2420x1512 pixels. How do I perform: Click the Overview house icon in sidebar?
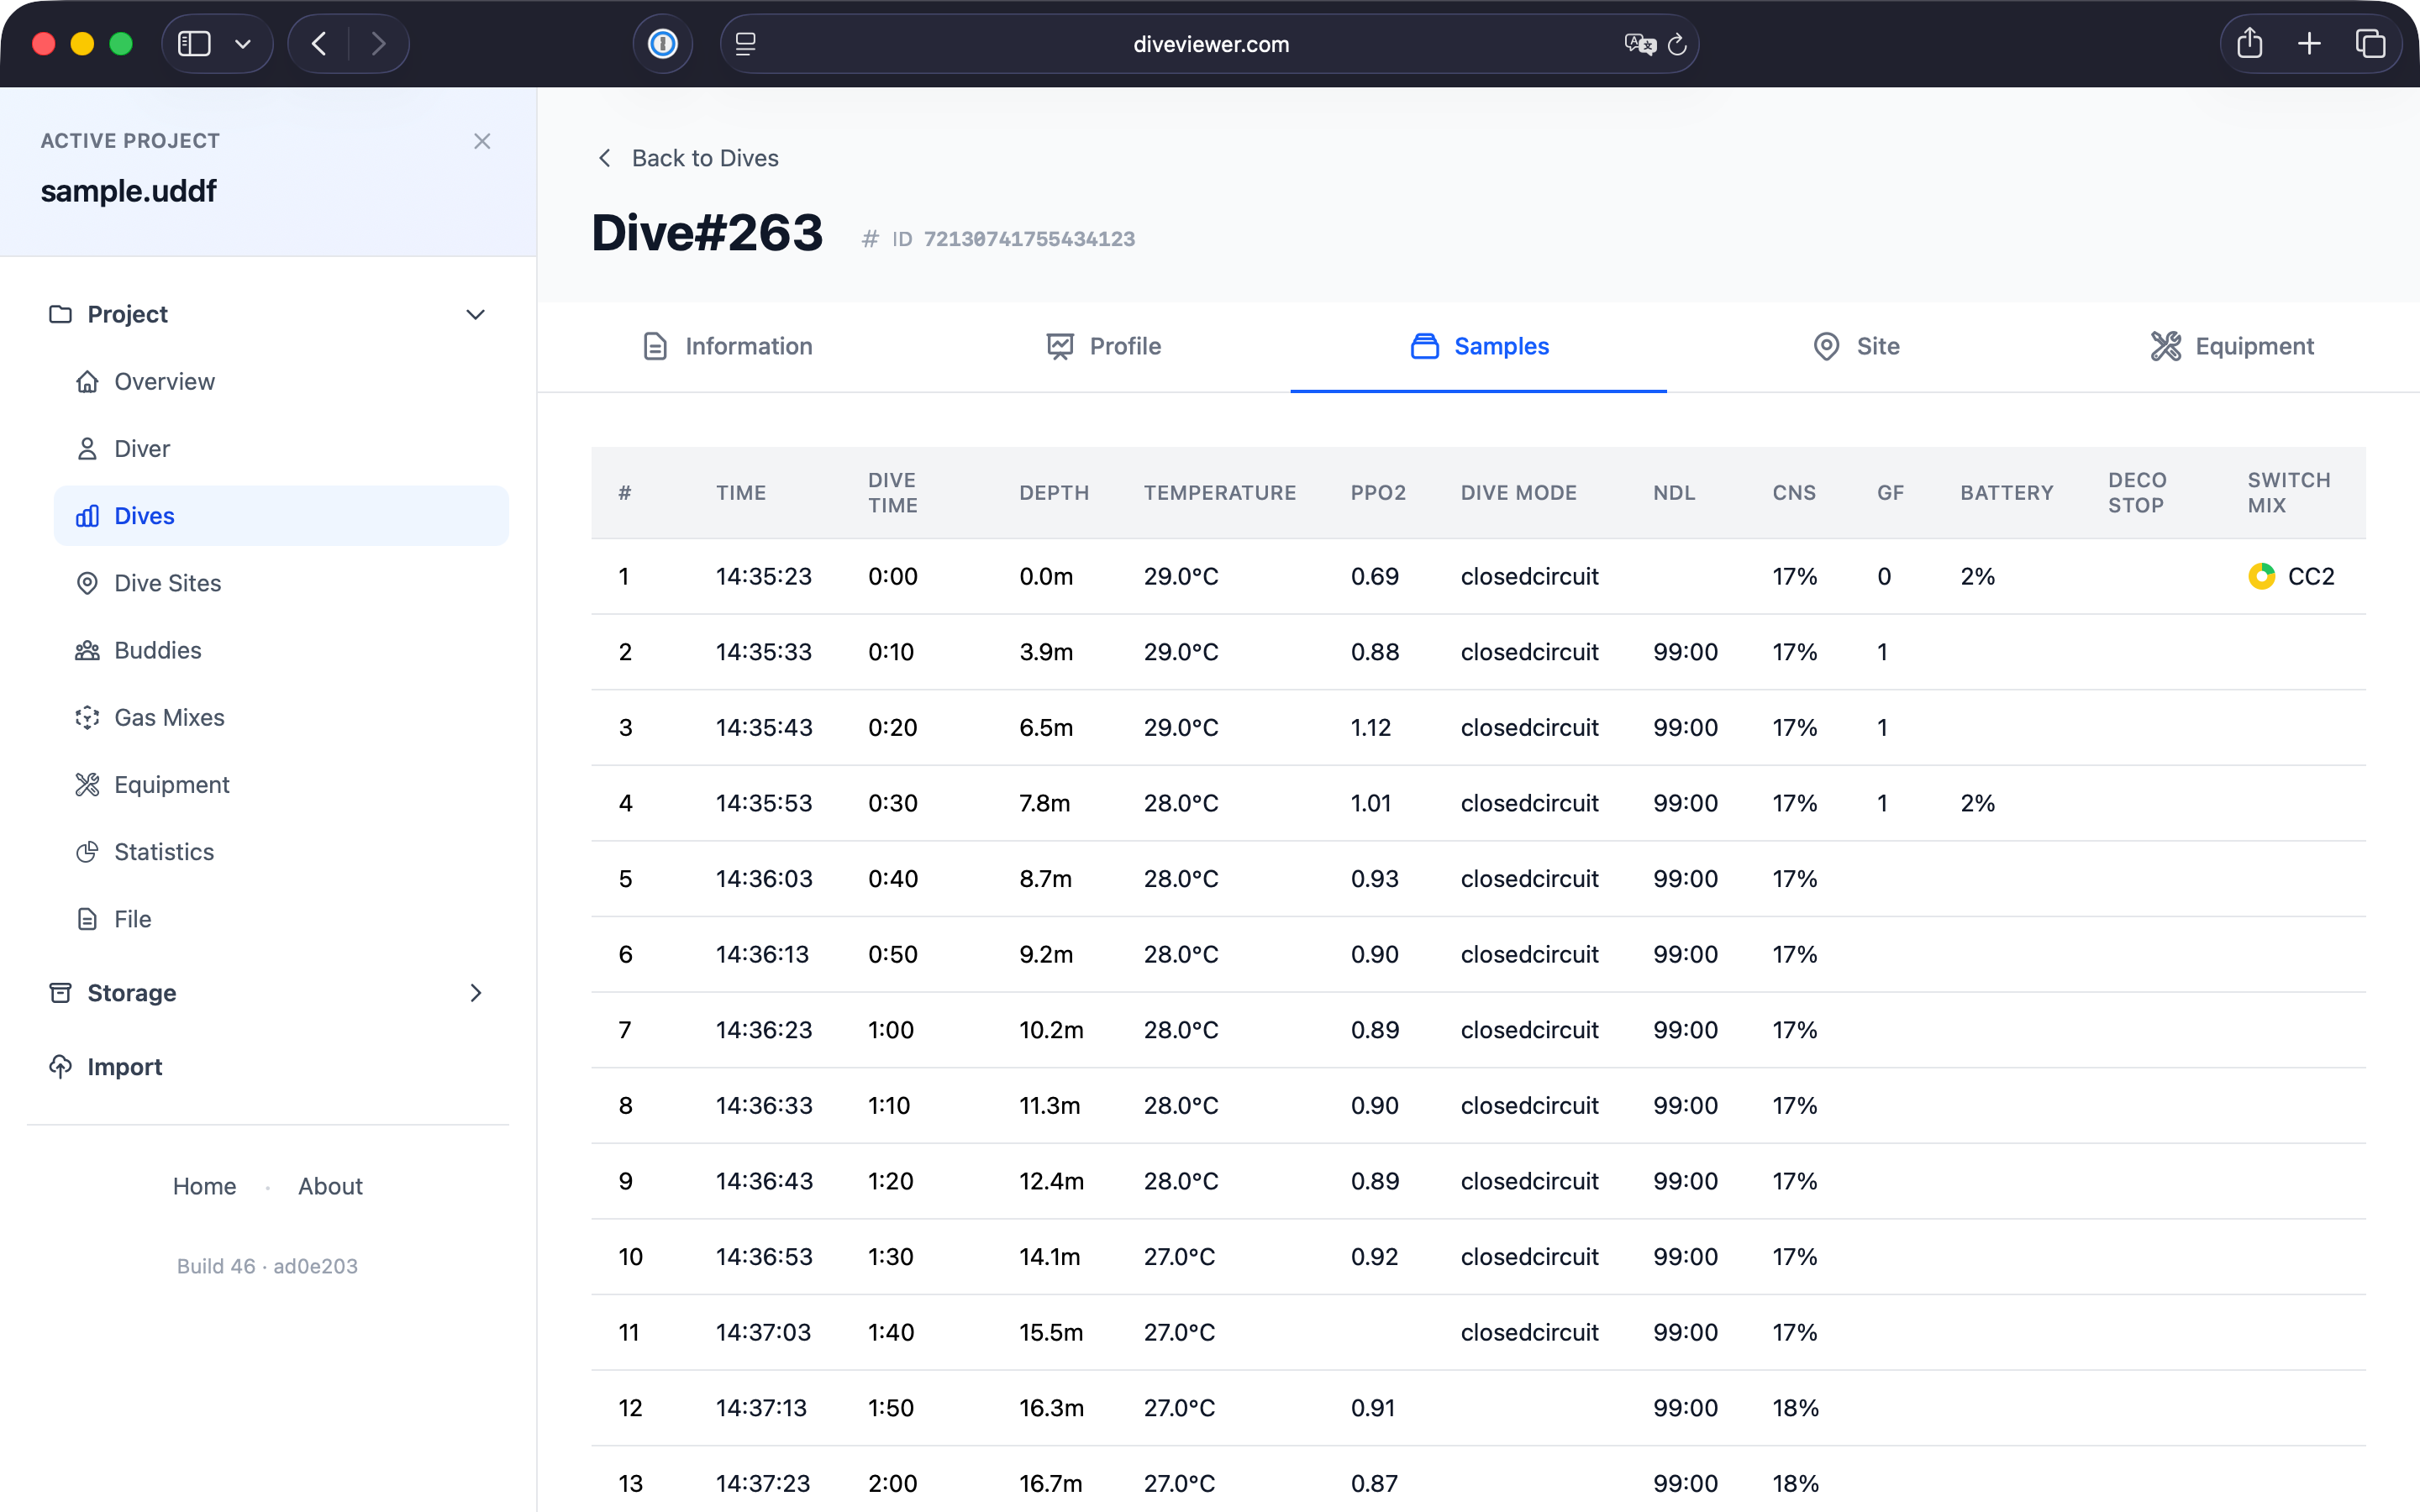(87, 382)
